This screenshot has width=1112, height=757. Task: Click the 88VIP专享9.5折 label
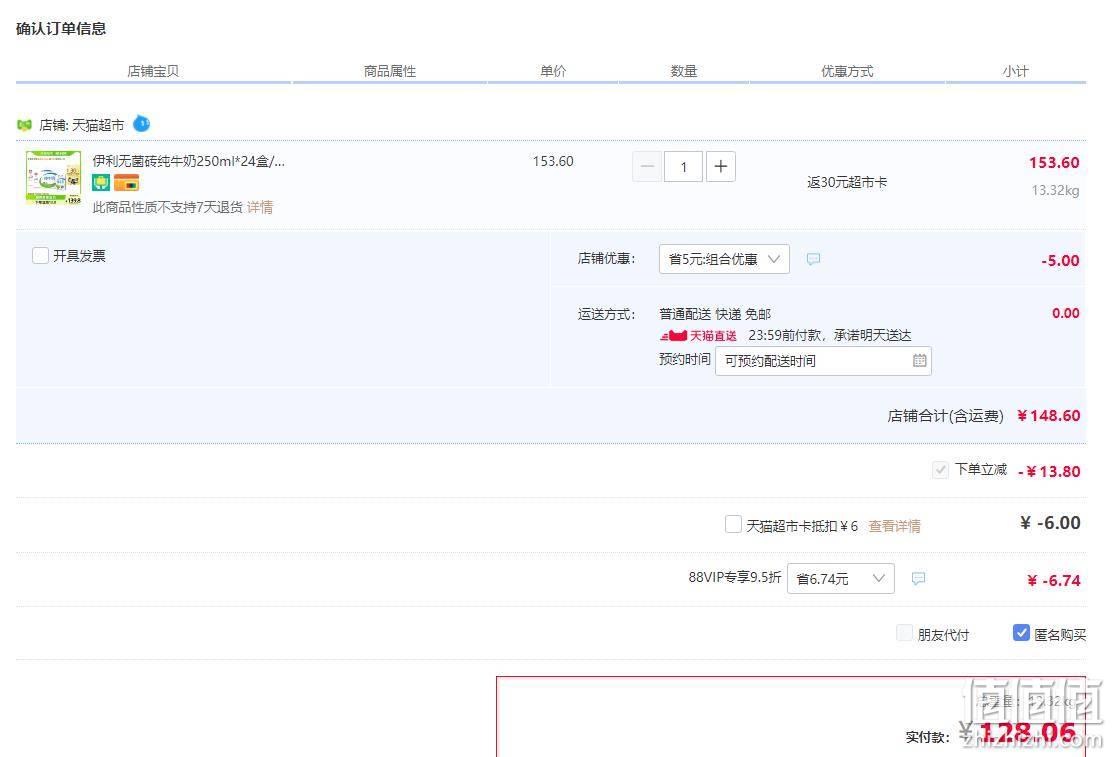(735, 578)
